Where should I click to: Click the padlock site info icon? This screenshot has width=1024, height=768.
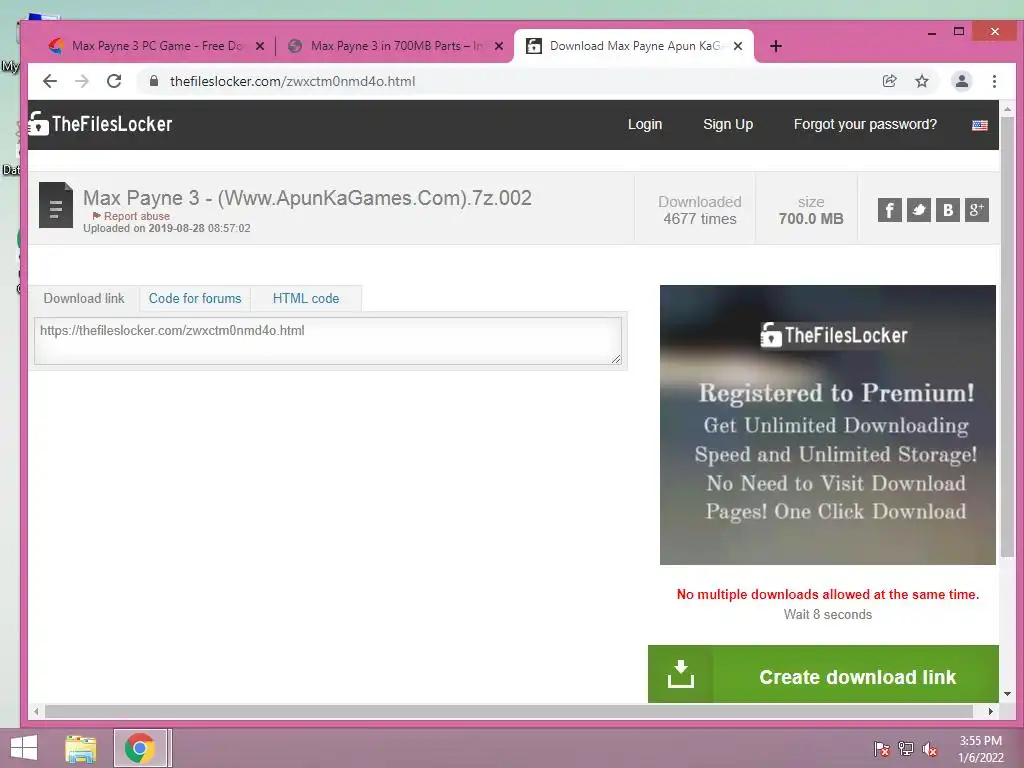[153, 81]
